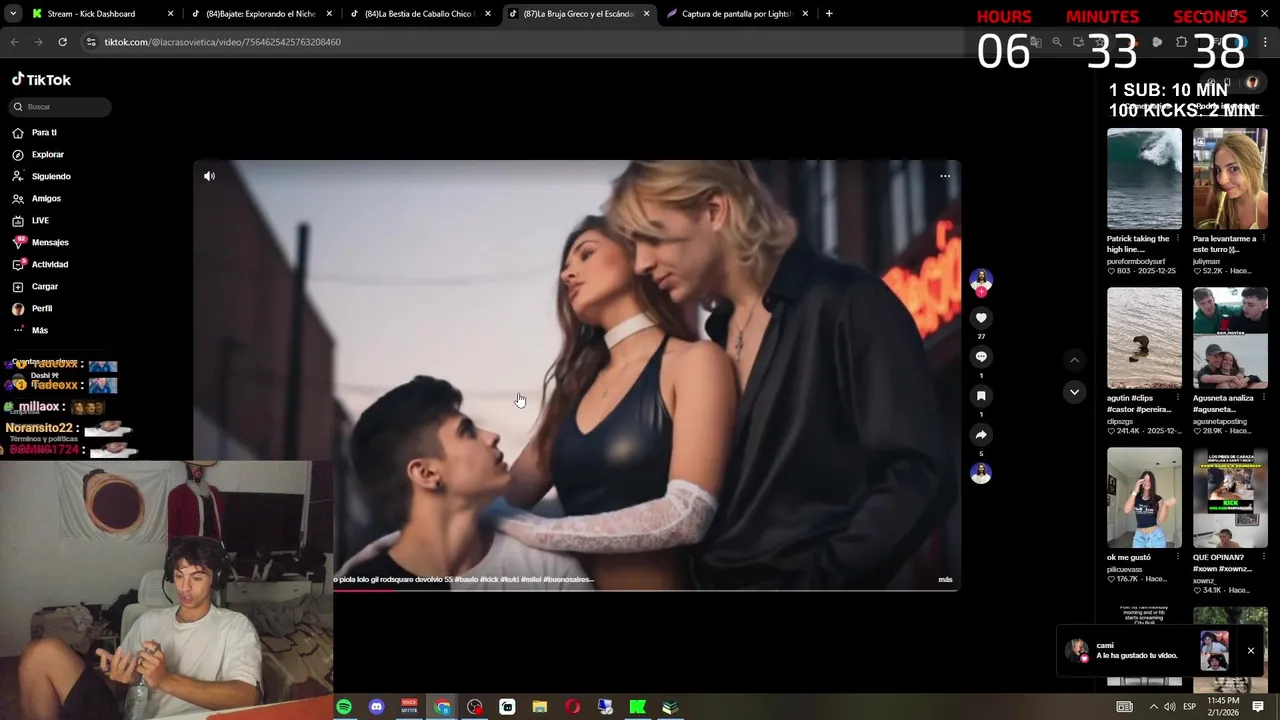Image resolution: width=1280 pixels, height=720 pixels.
Task: Switch to 'La Bestia de Caballo Chico' tab
Action: [x=420, y=14]
